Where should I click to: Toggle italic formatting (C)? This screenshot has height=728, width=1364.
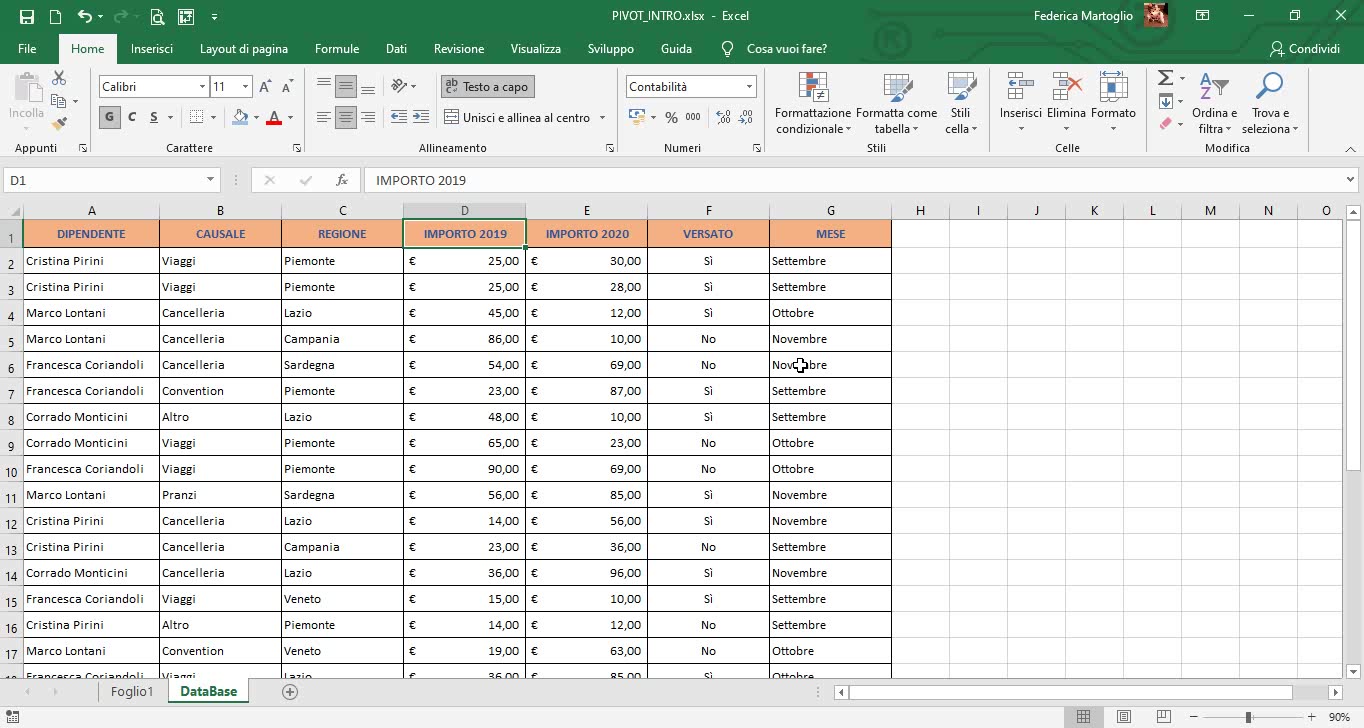[131, 117]
